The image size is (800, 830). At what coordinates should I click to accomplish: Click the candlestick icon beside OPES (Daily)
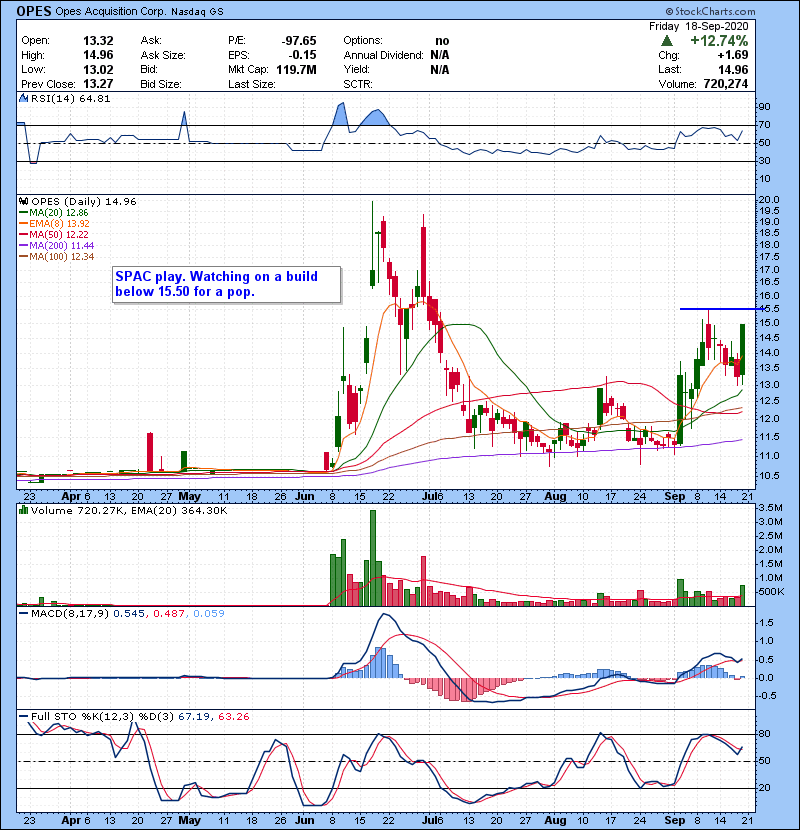coord(23,202)
